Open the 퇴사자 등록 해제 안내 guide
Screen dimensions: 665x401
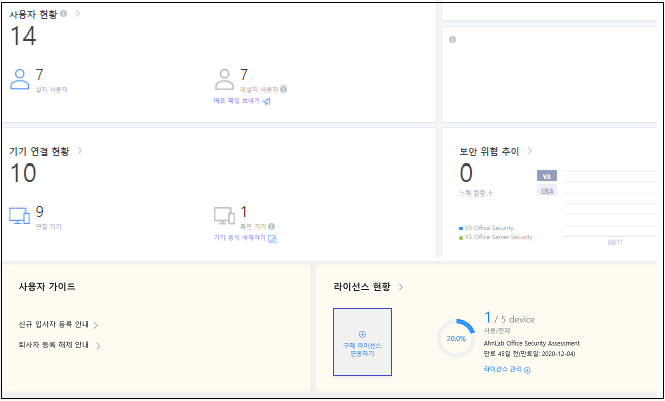[60, 345]
